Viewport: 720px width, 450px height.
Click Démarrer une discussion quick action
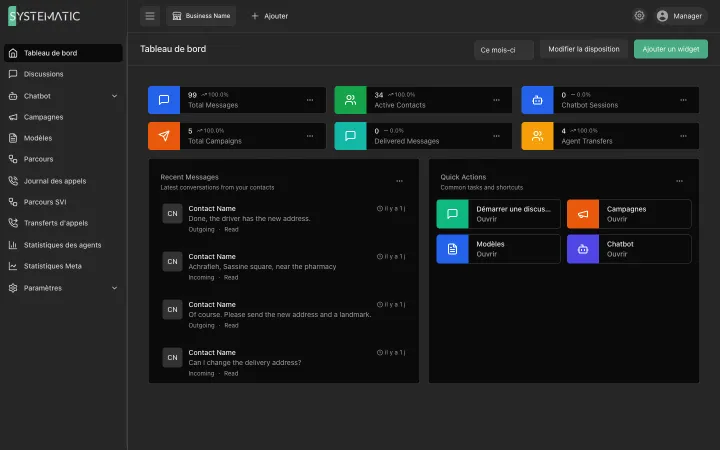[x=498, y=214]
